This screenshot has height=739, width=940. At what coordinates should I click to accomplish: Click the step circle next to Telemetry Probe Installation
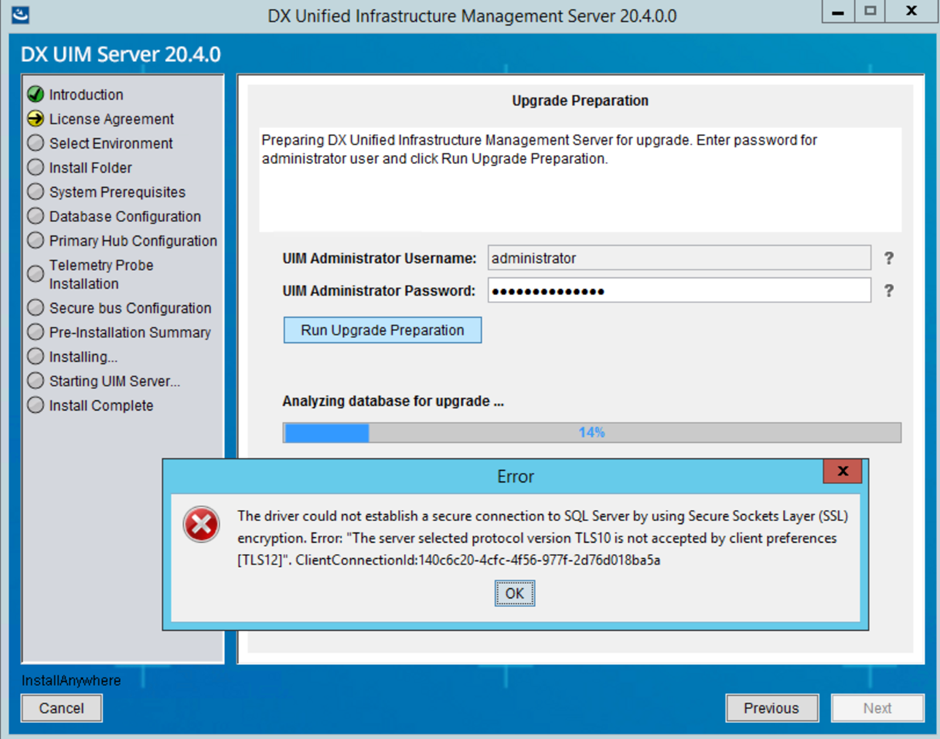35,274
